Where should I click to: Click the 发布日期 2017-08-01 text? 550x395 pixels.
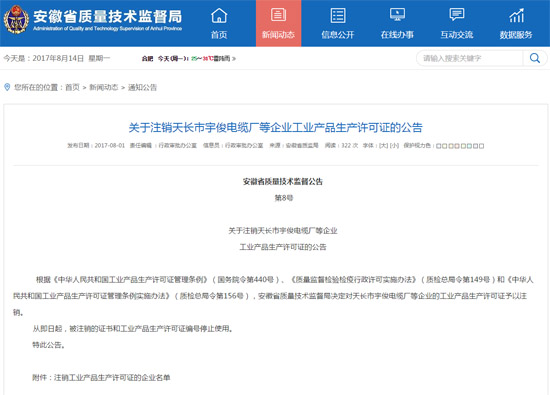point(96,146)
